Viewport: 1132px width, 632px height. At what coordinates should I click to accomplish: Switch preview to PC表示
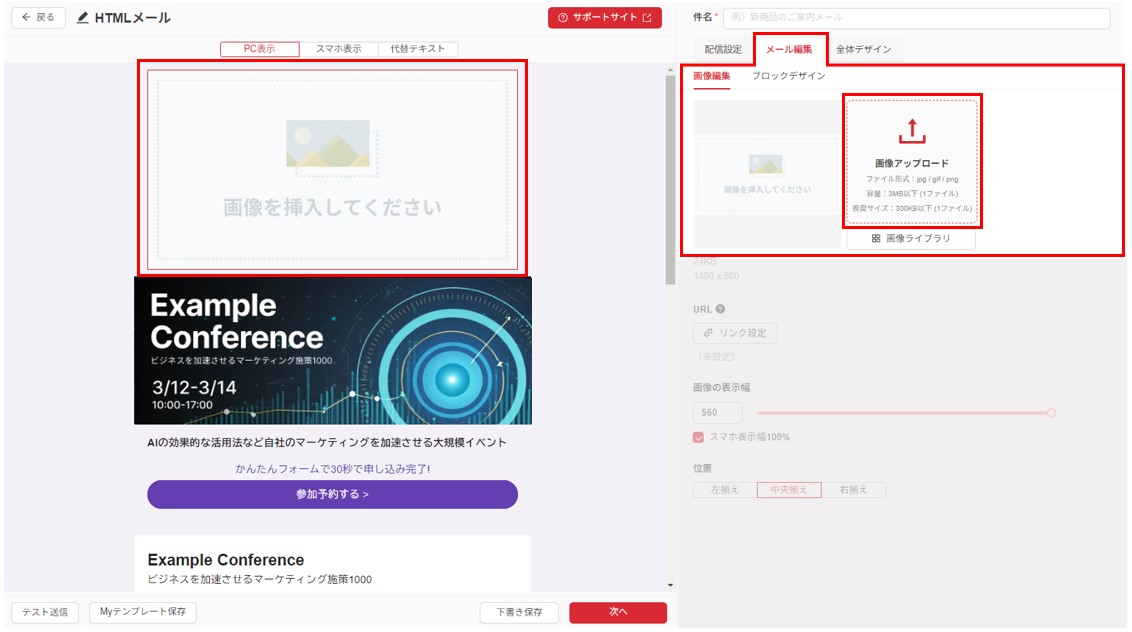260,49
